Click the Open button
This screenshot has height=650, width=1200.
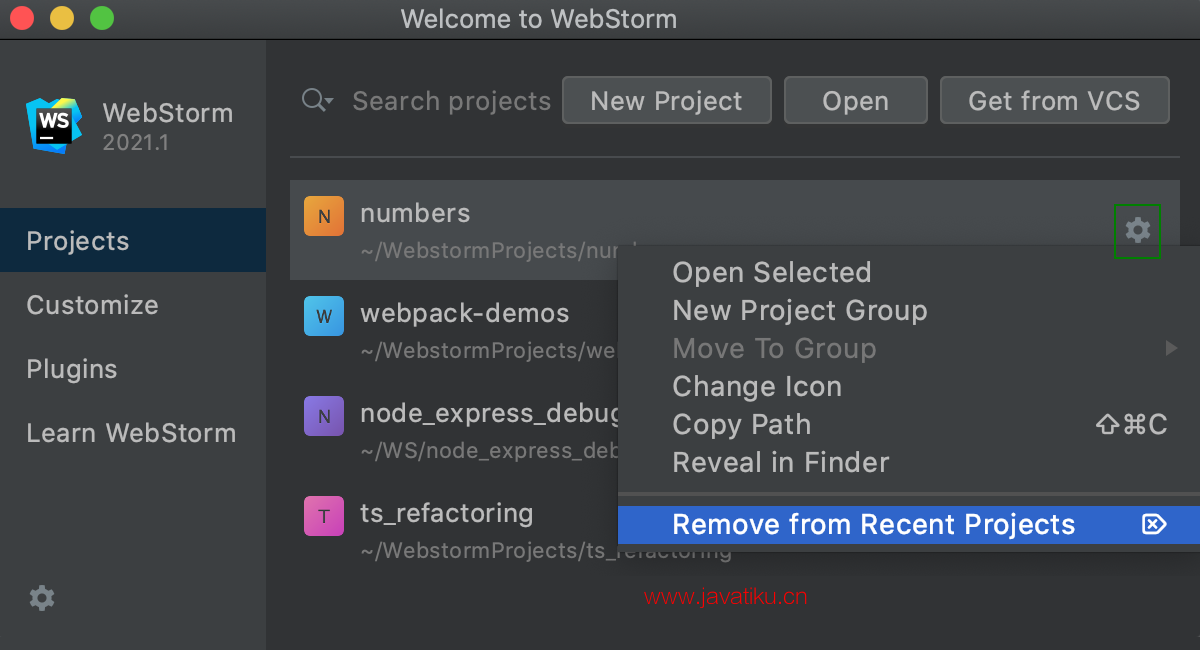(856, 100)
